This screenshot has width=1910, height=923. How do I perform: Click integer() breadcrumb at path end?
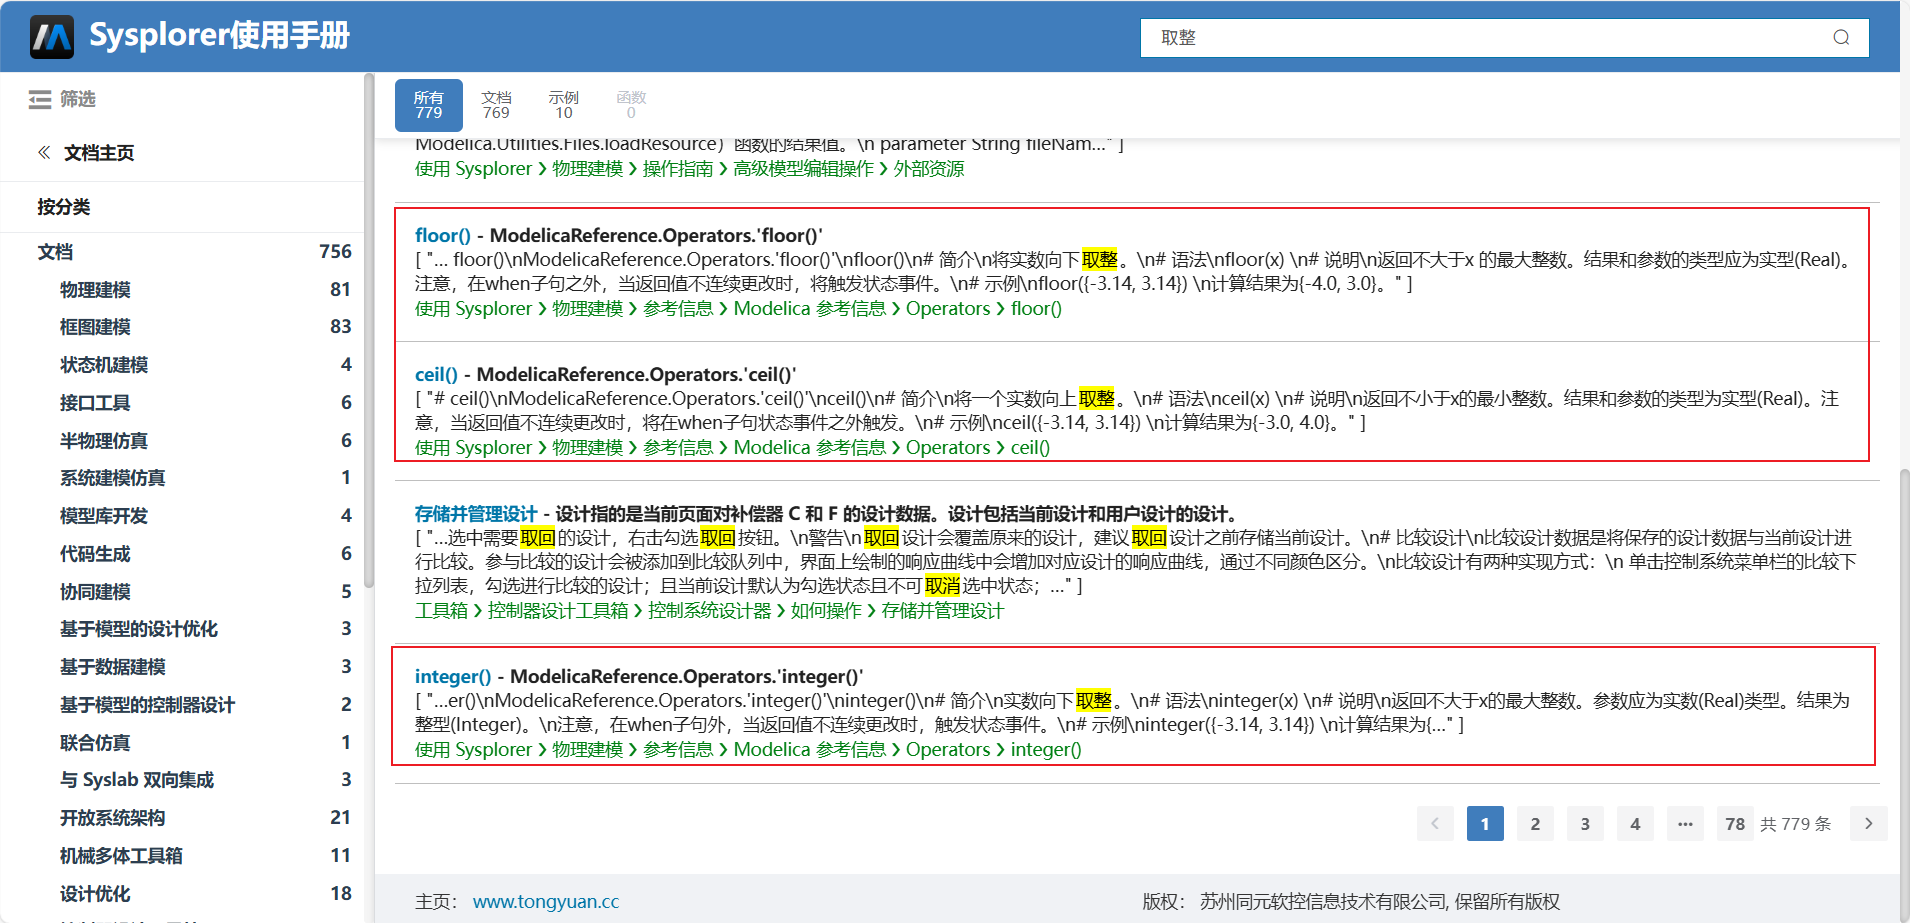tap(1046, 750)
